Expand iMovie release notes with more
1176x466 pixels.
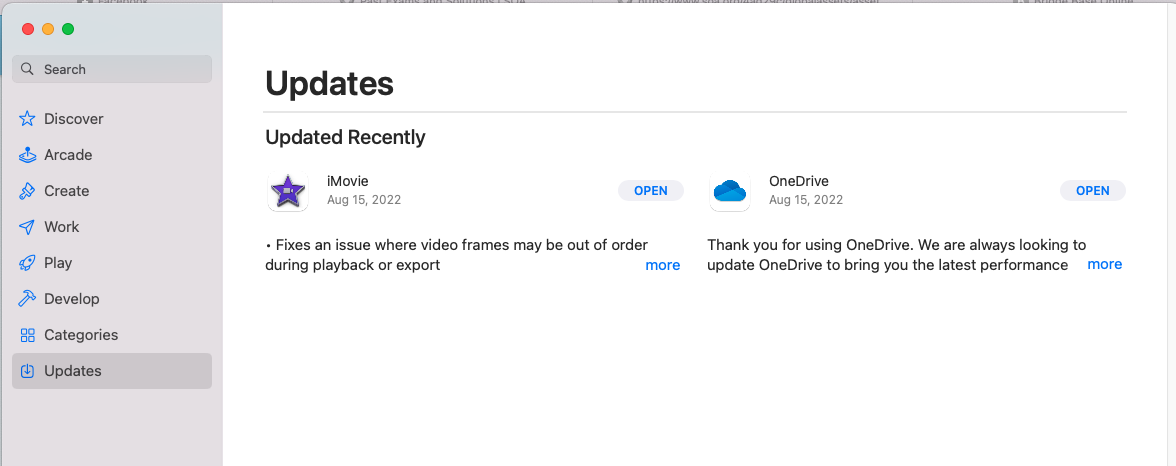pyautogui.click(x=663, y=265)
